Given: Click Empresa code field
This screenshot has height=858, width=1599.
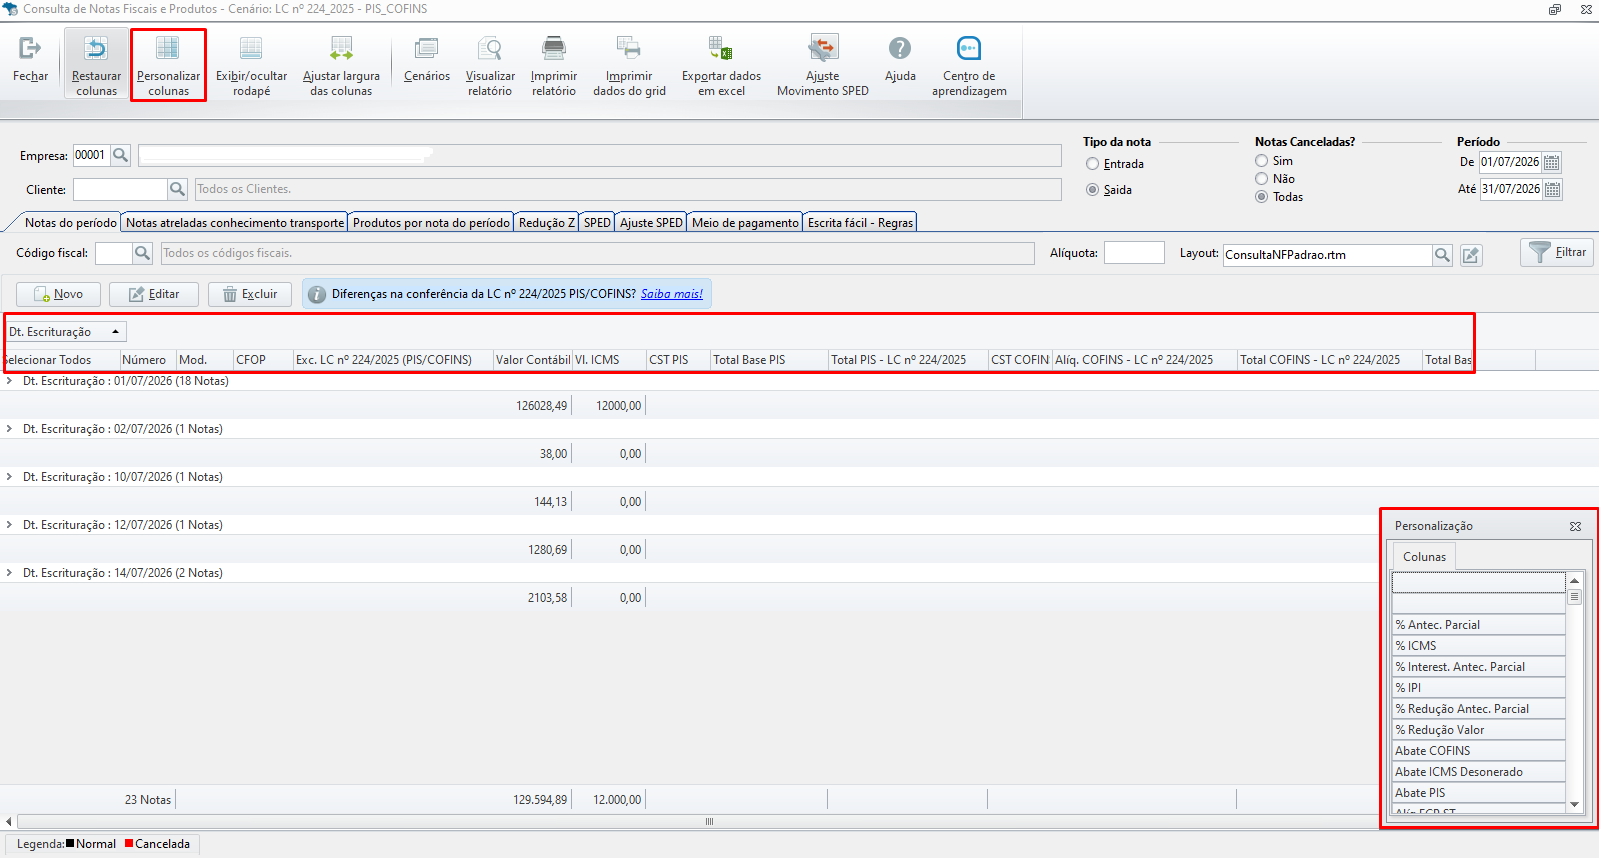Looking at the screenshot, I should [x=91, y=155].
